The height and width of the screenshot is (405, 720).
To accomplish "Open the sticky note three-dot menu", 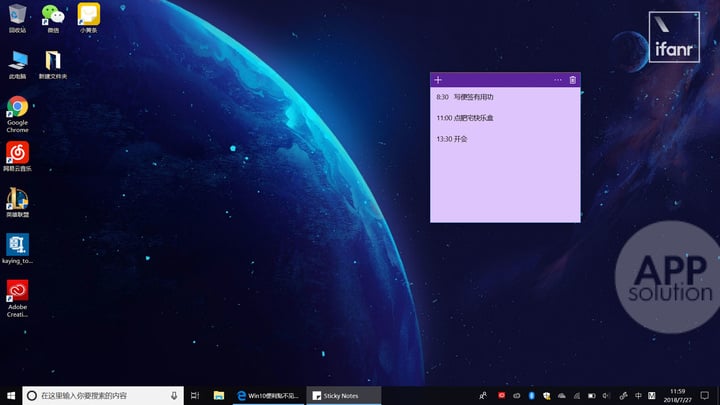I will [558, 80].
